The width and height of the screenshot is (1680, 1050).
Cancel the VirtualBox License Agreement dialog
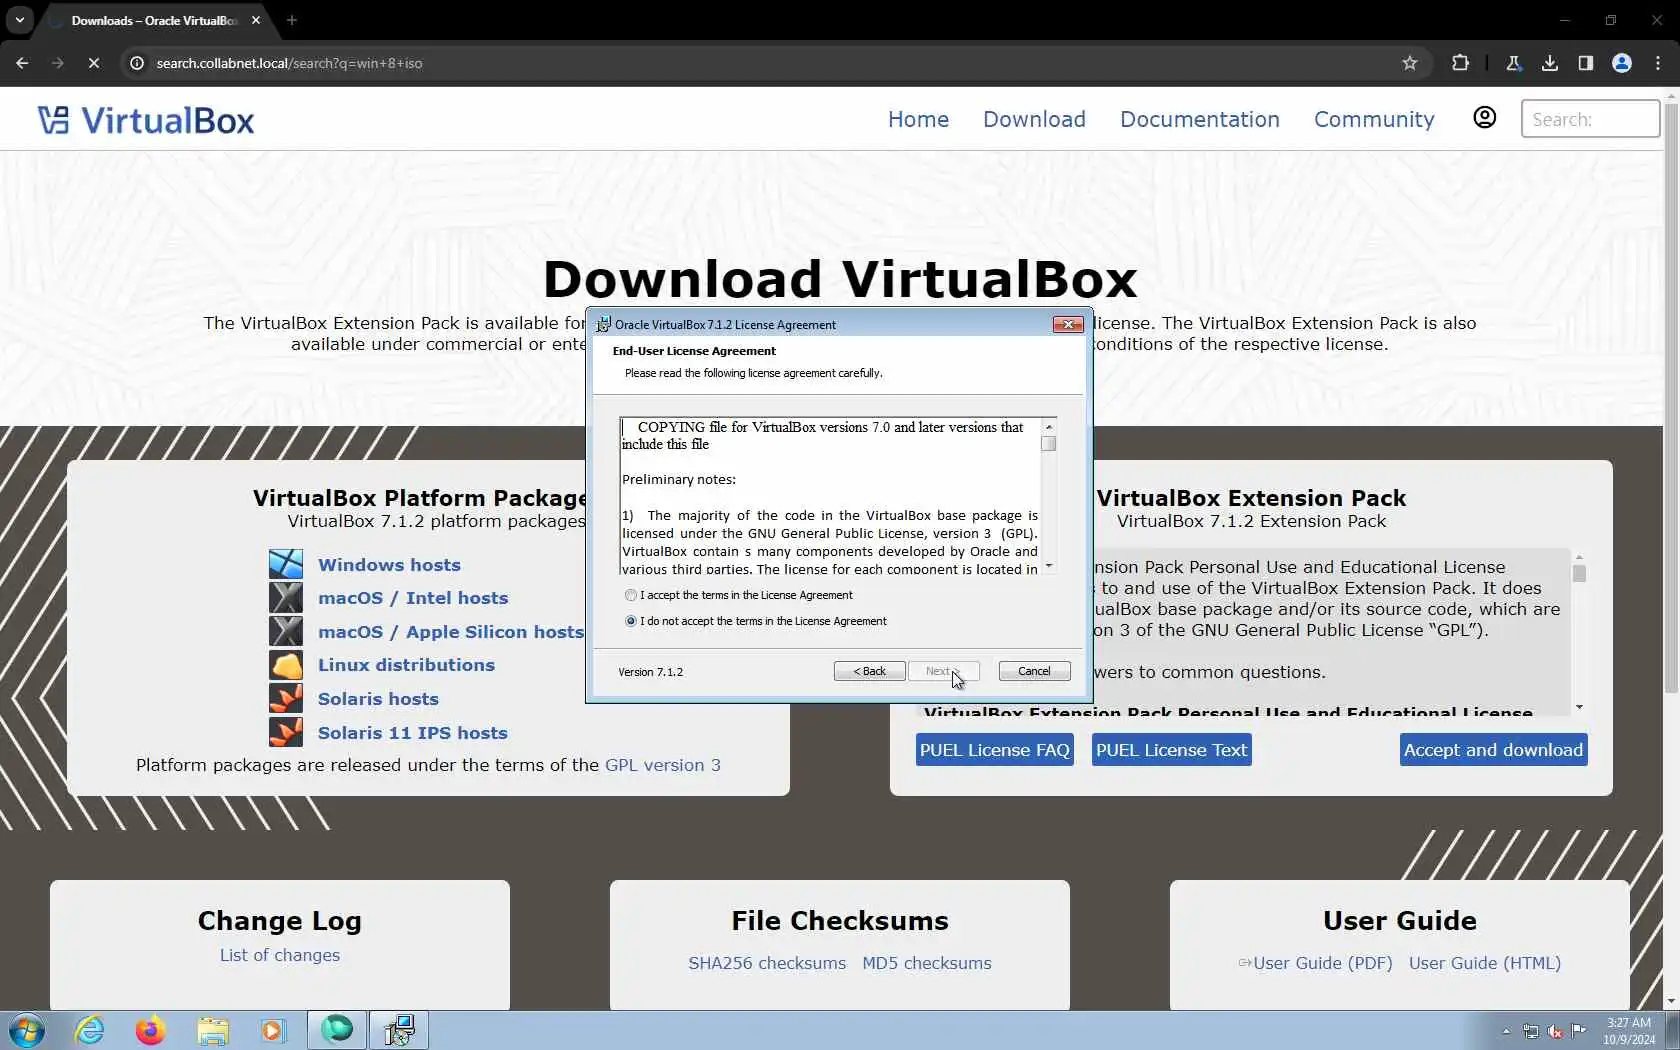(1034, 671)
